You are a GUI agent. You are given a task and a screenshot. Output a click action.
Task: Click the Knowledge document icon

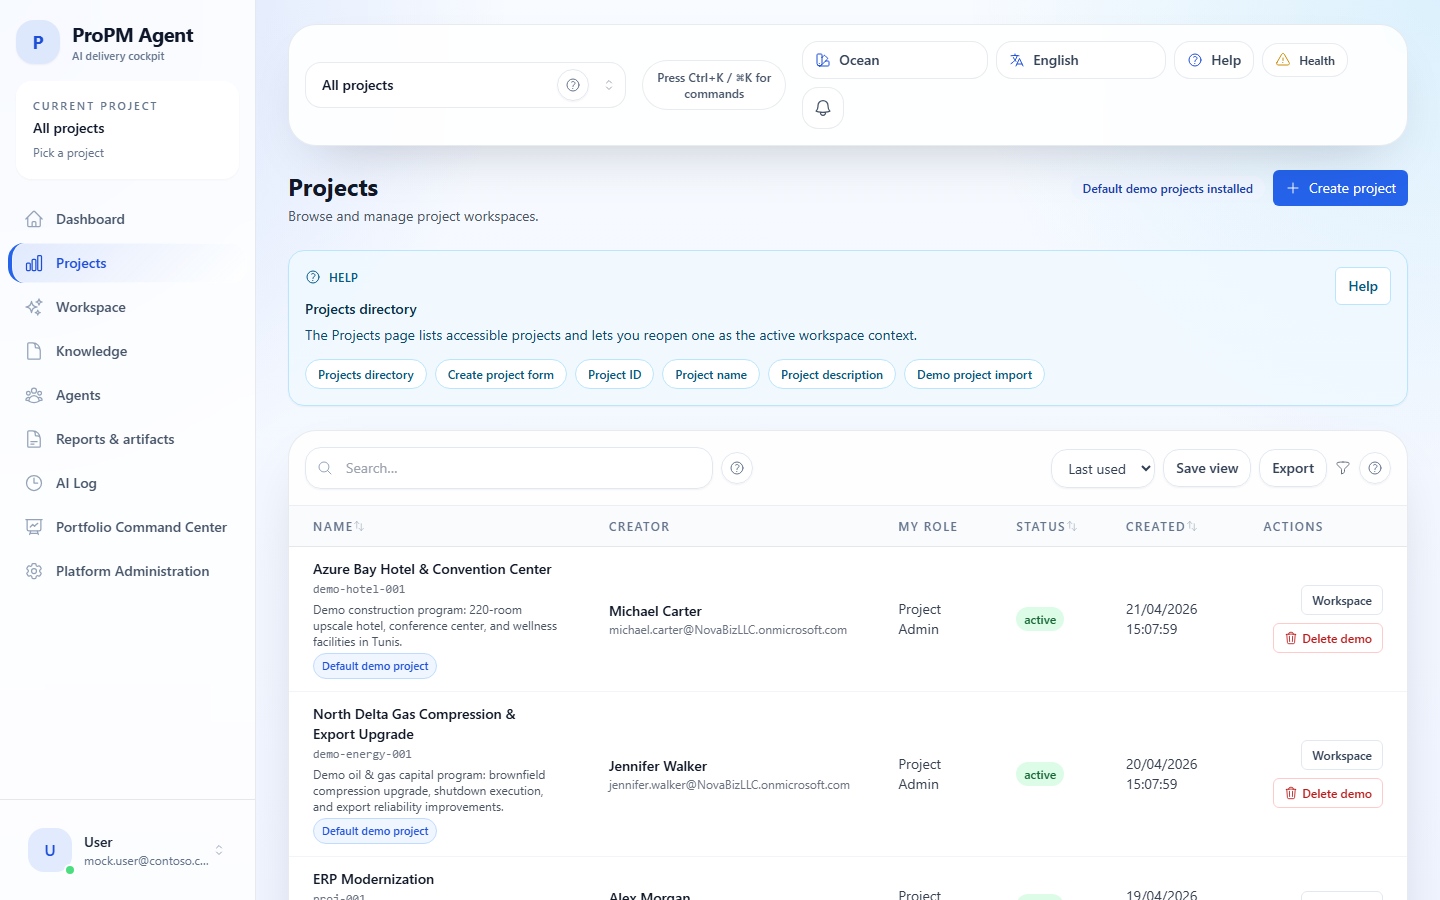35,351
